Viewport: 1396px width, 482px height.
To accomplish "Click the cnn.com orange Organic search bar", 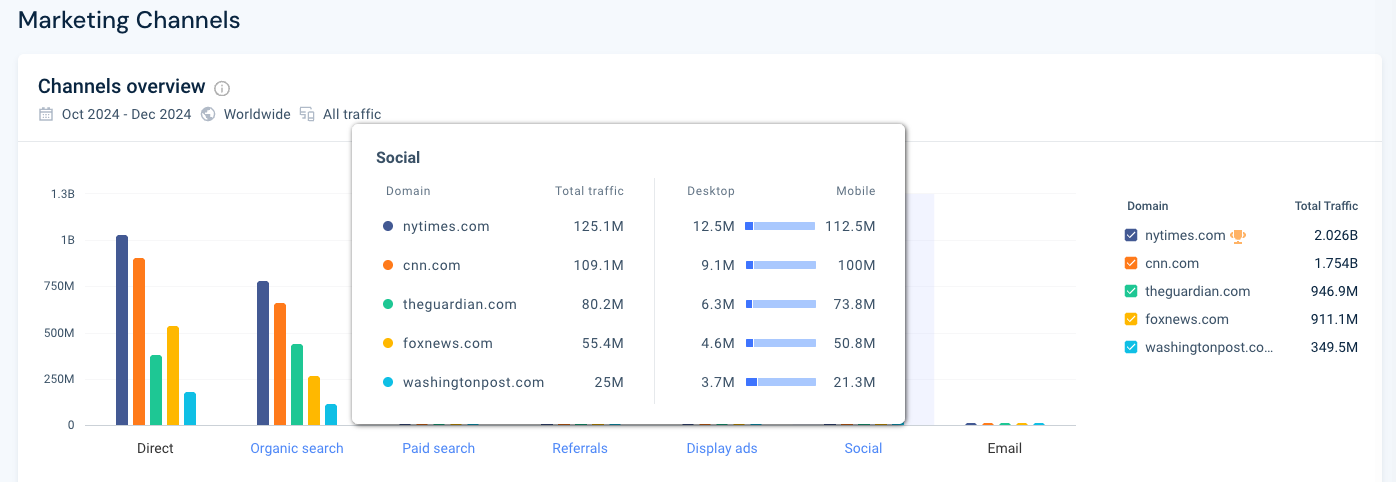I will pos(280,364).
